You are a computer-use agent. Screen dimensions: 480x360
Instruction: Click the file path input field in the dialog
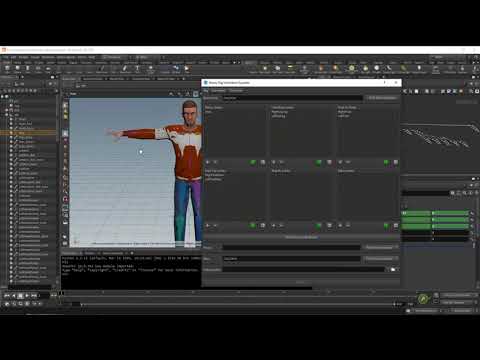304,269
